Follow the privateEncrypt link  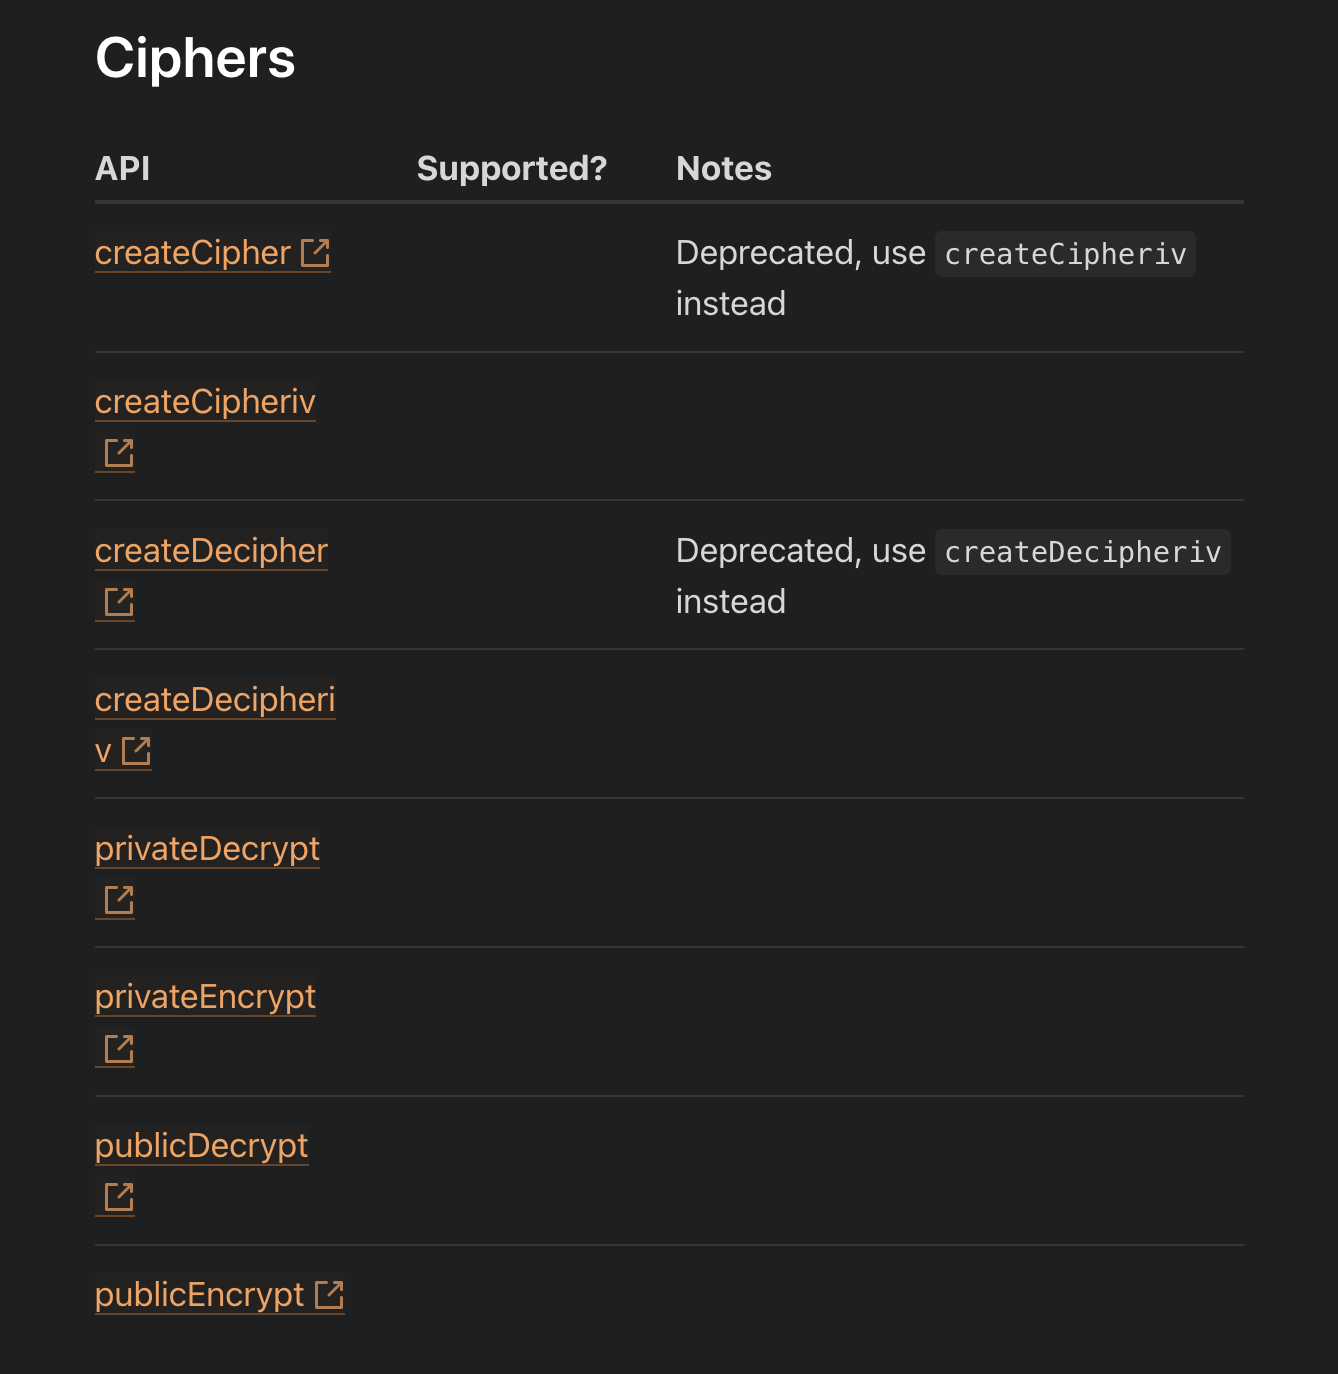[205, 997]
